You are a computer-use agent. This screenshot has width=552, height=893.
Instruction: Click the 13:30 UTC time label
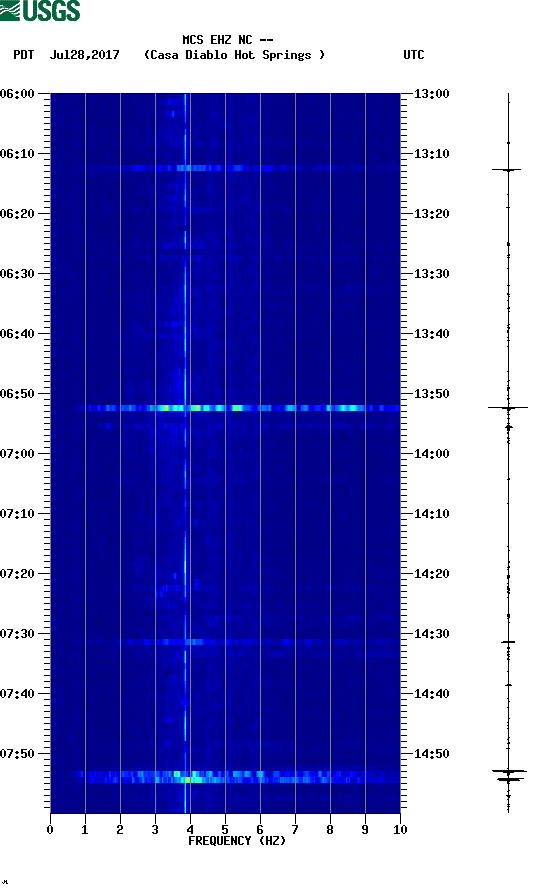pos(432,273)
